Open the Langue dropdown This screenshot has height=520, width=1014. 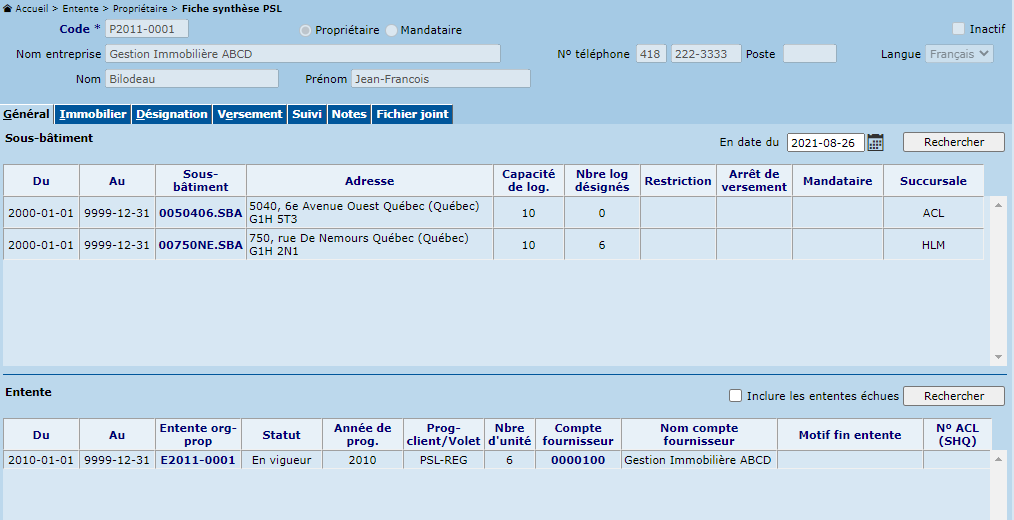[959, 54]
